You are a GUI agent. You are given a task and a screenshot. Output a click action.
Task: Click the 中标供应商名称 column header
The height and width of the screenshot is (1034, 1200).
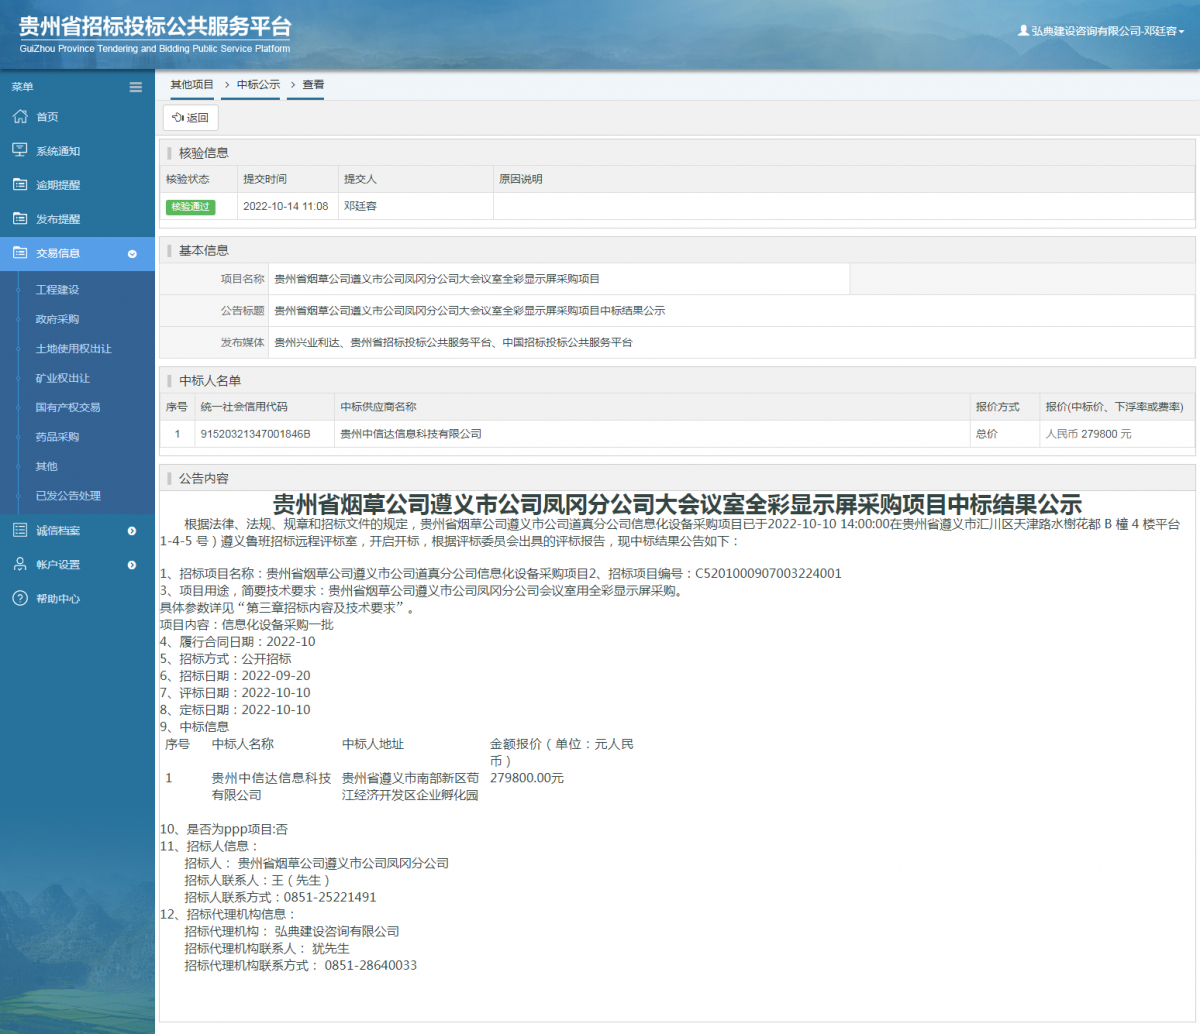(378, 407)
